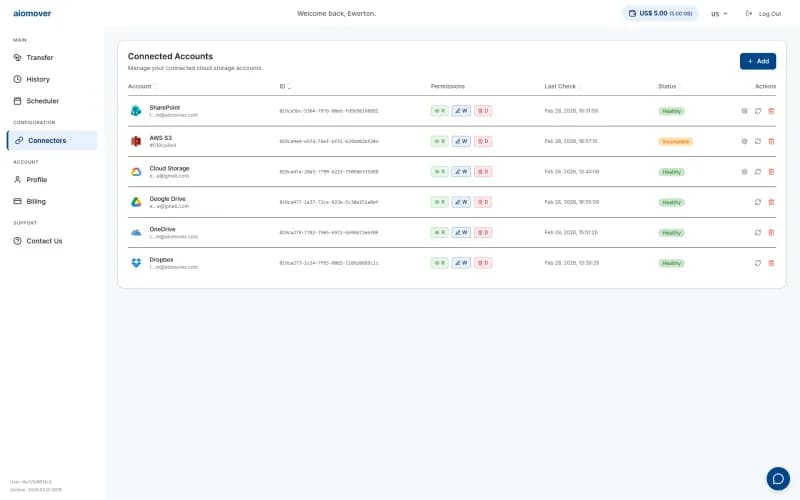Toggle read permission for Google Drive

(x=439, y=202)
